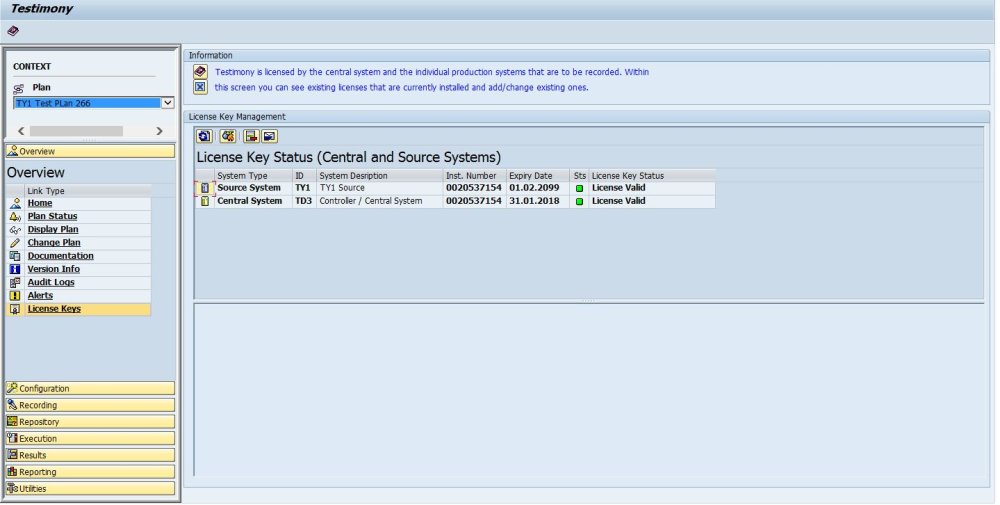
Task: Click the Alerts exclamation icon
Action: (x=15, y=296)
